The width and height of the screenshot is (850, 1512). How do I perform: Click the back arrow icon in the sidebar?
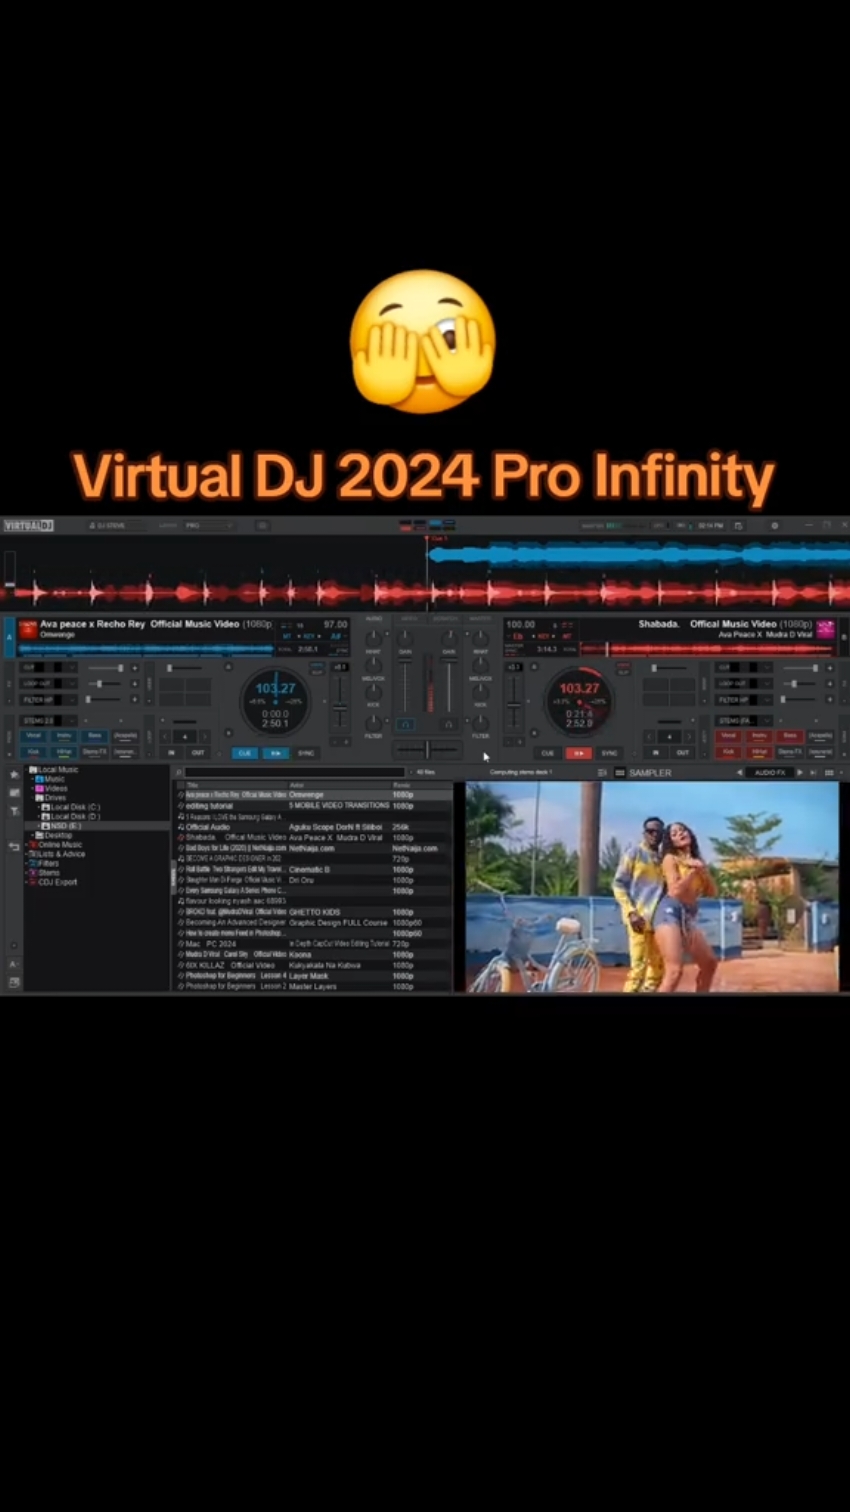pos(14,846)
